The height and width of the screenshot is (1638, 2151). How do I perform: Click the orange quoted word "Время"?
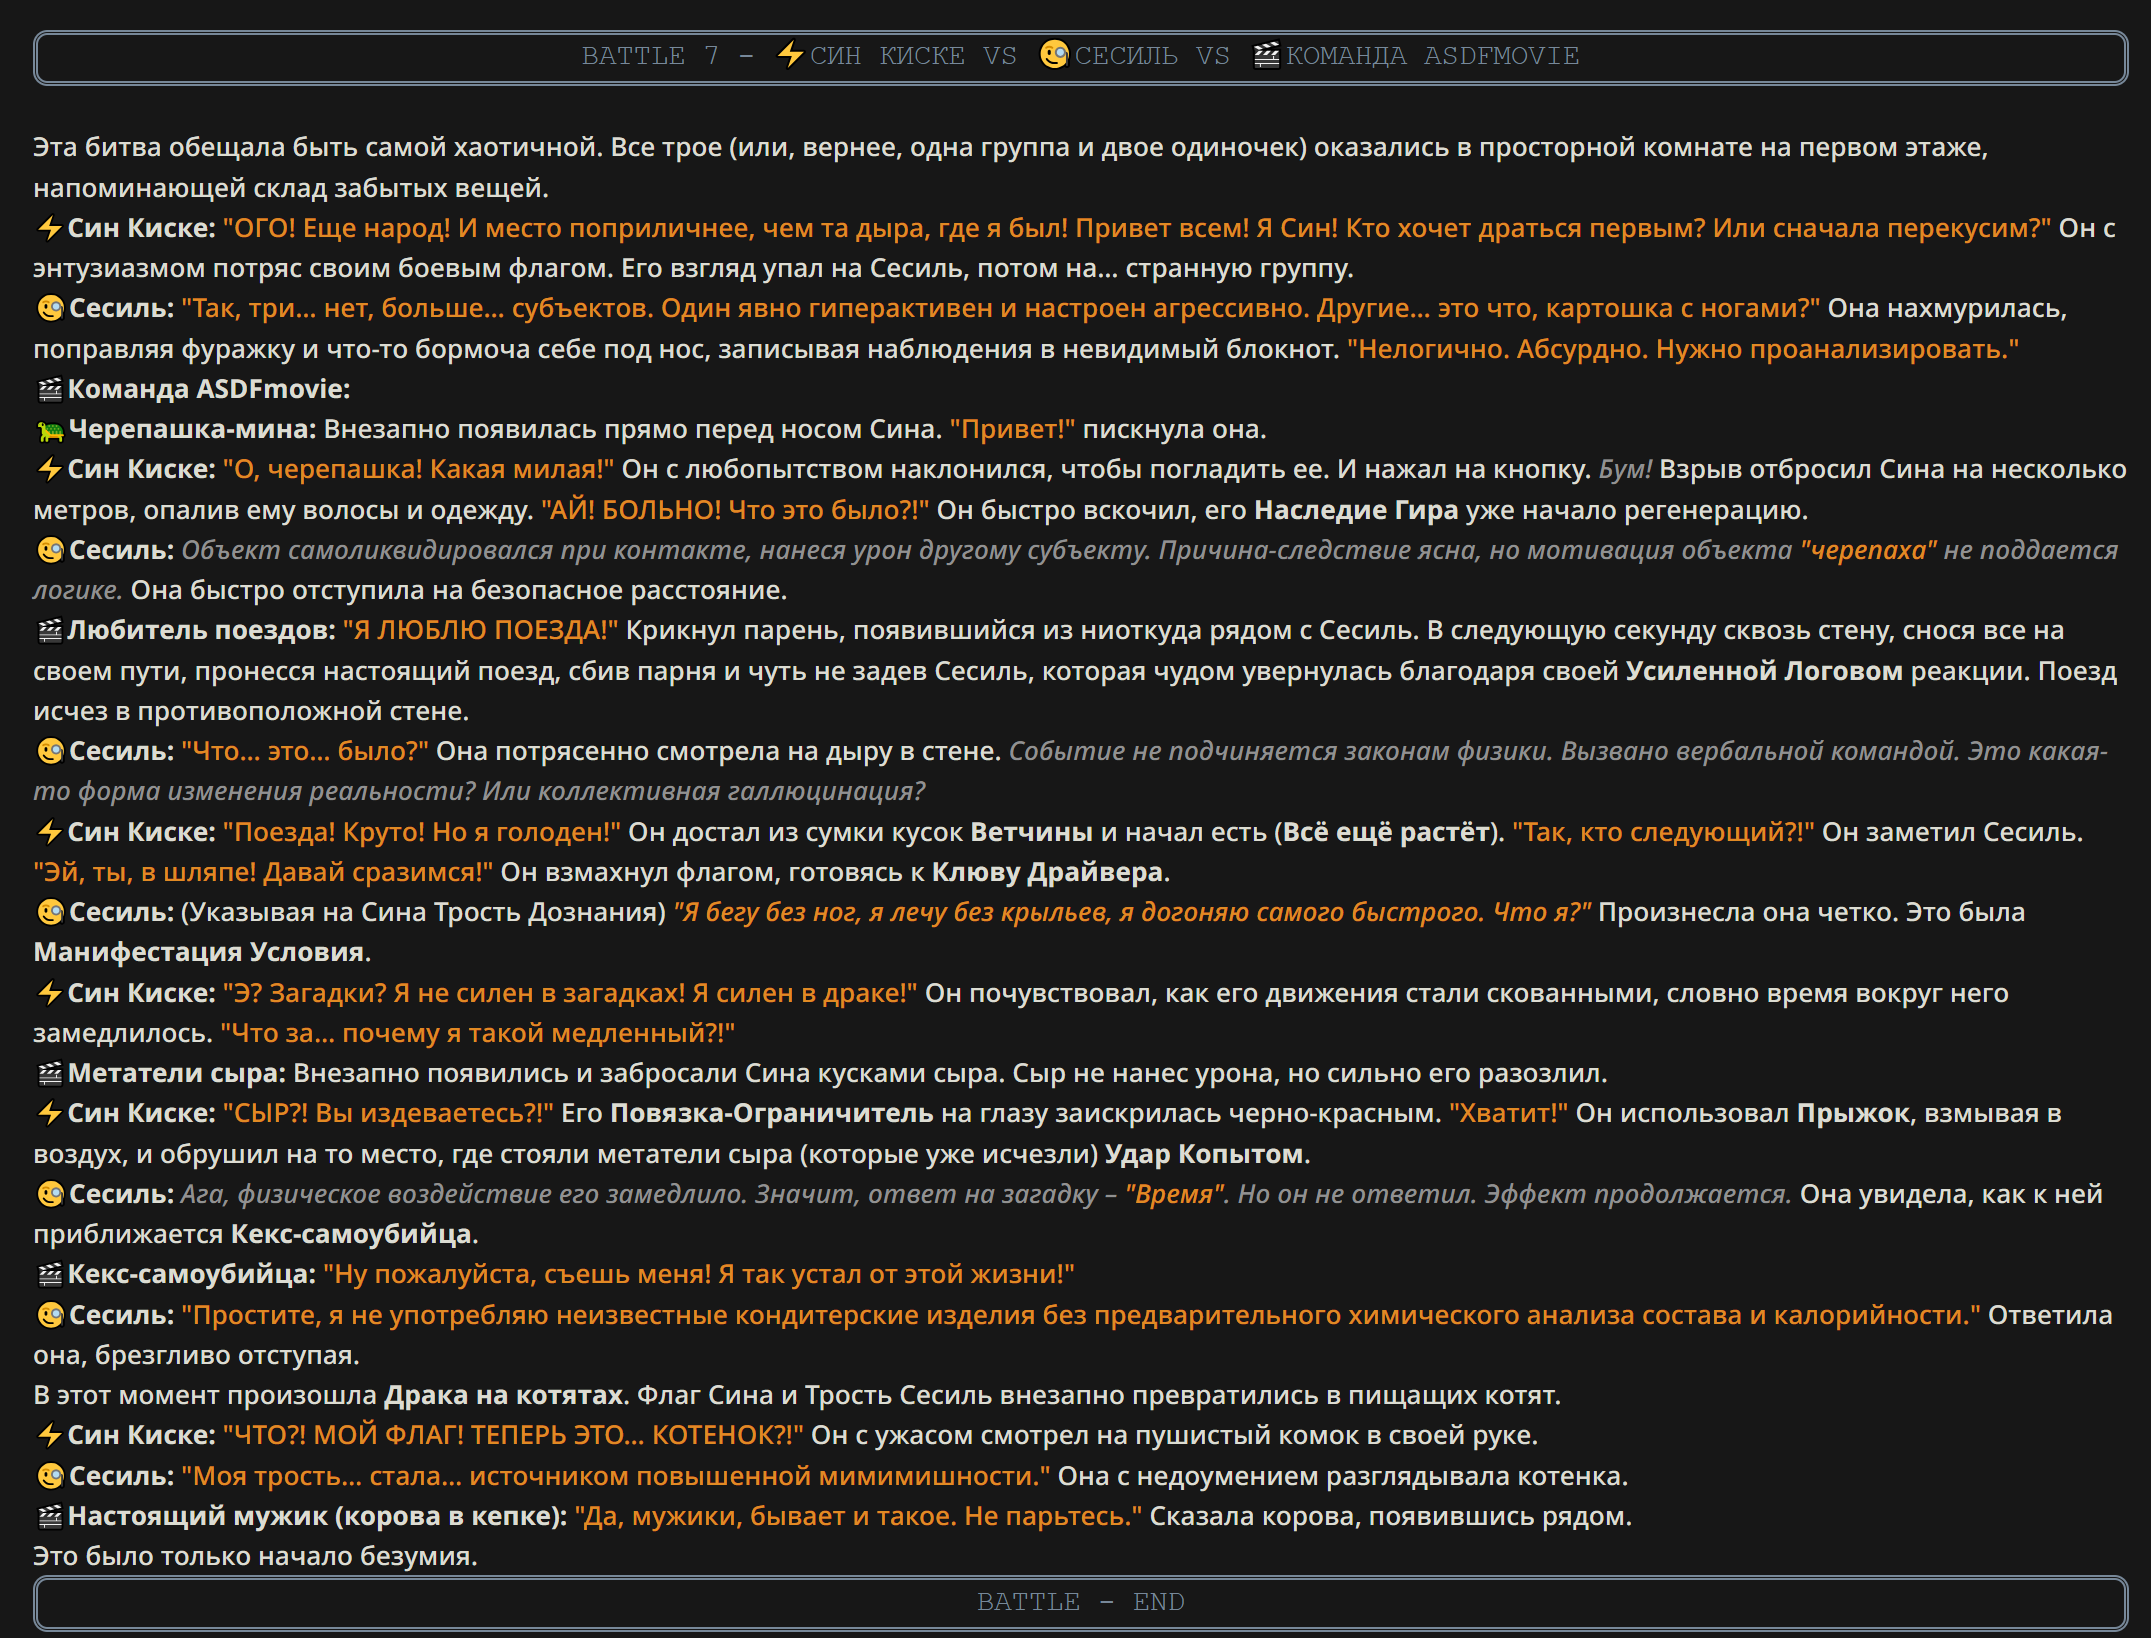pyautogui.click(x=1176, y=1194)
